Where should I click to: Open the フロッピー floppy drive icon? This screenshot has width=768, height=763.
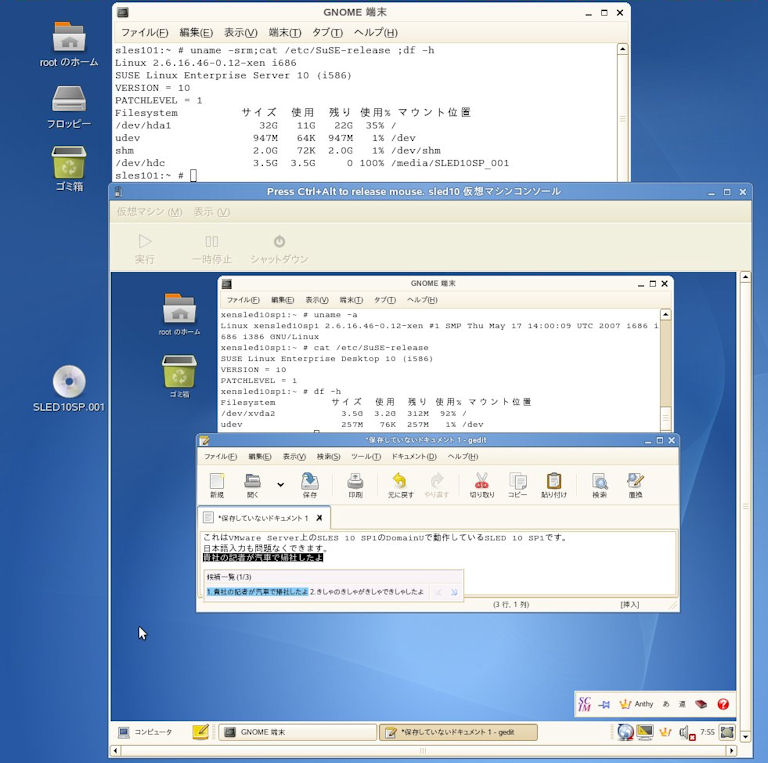point(69,107)
